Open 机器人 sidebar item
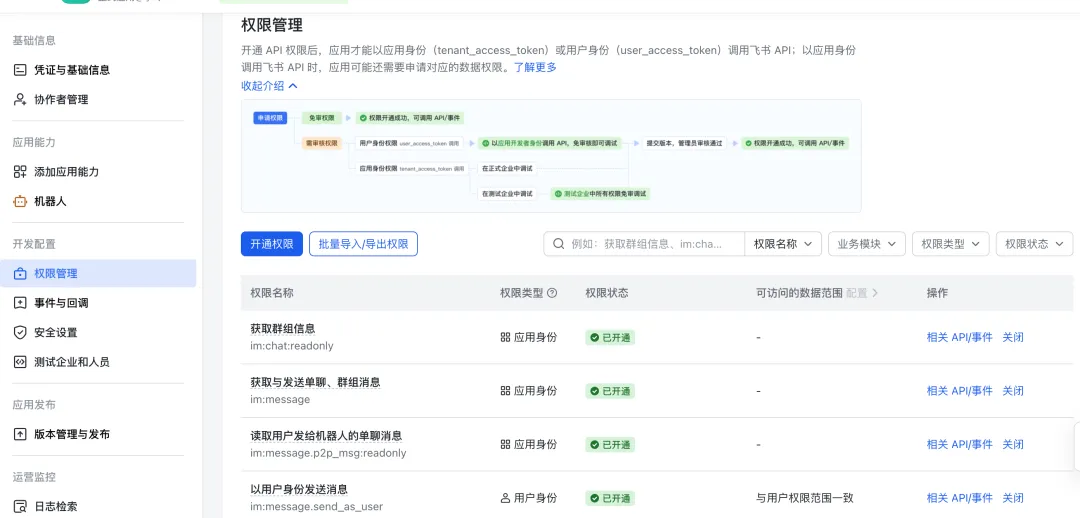 coord(98,201)
